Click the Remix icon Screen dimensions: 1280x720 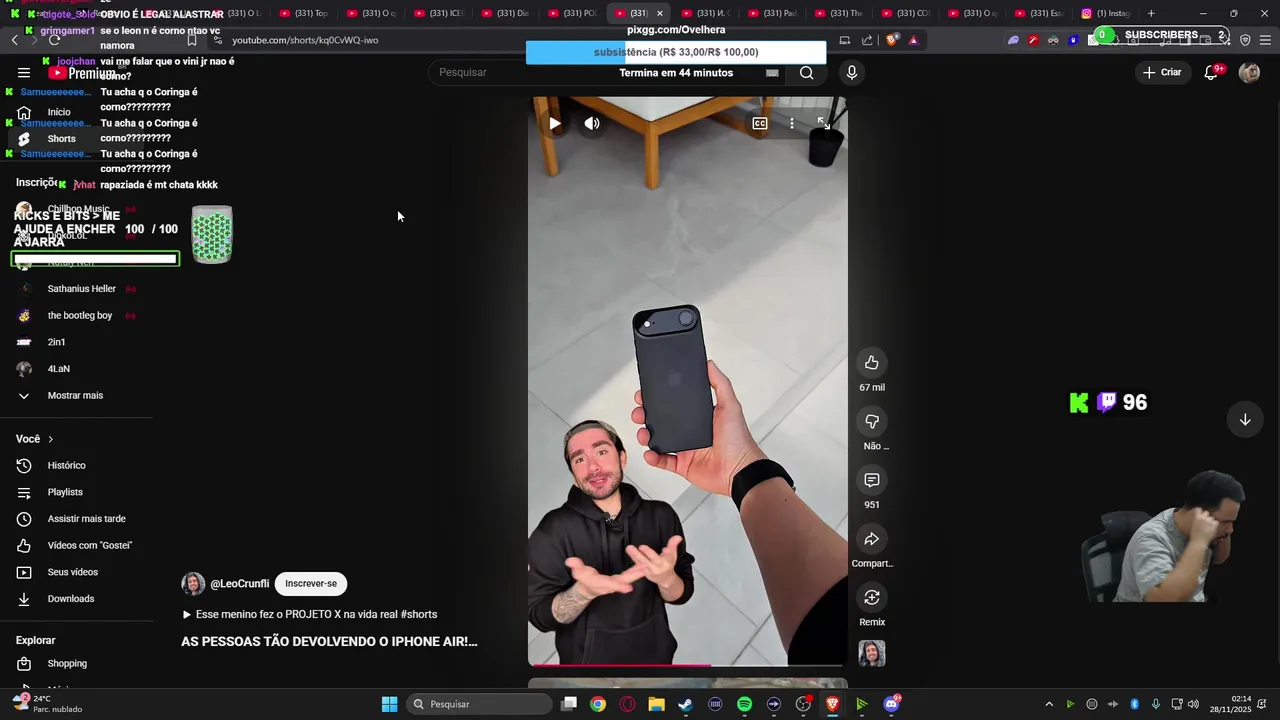tap(872, 597)
